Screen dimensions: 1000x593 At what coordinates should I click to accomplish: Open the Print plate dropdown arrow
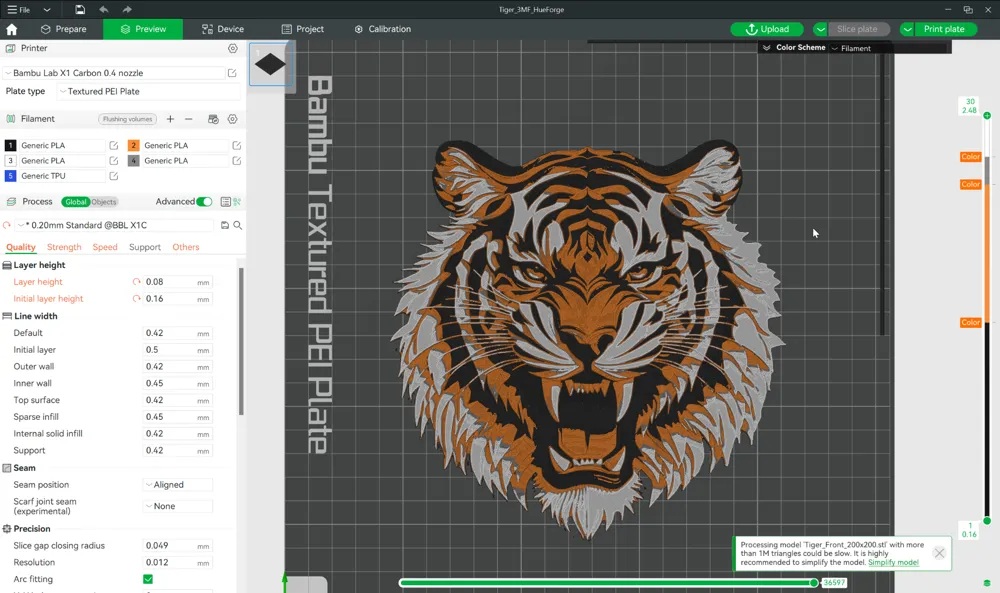(x=907, y=29)
